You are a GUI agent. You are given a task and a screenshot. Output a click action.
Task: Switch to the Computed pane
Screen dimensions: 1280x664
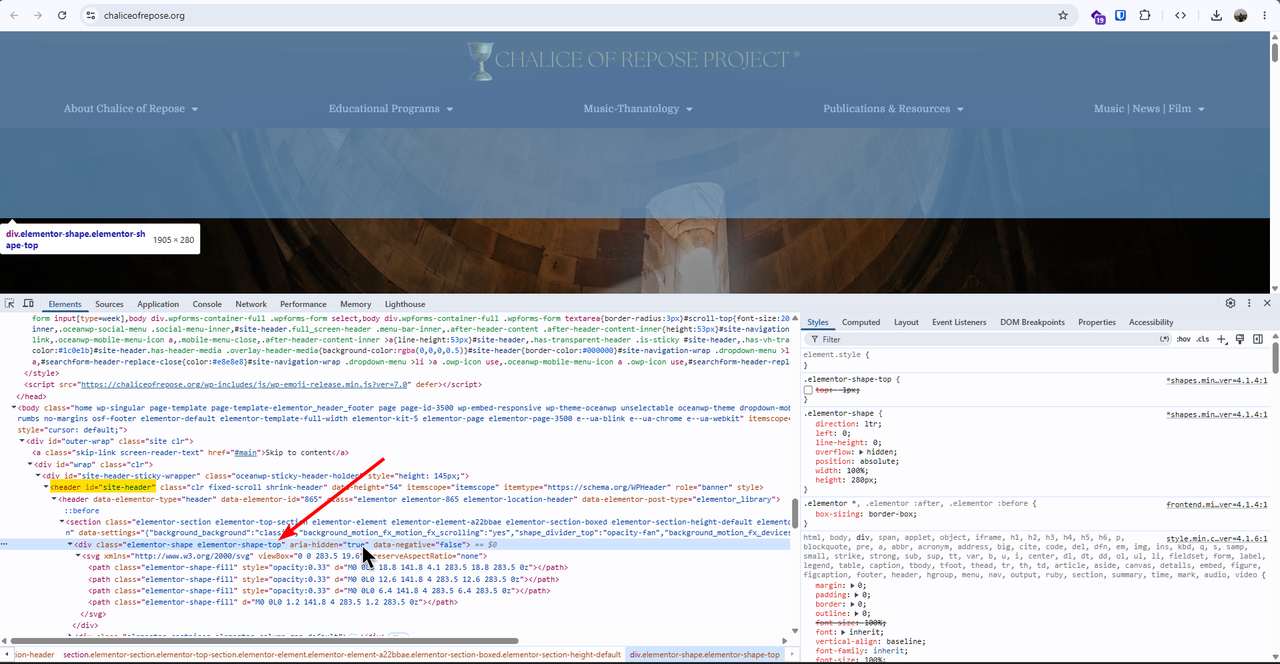pos(861,322)
